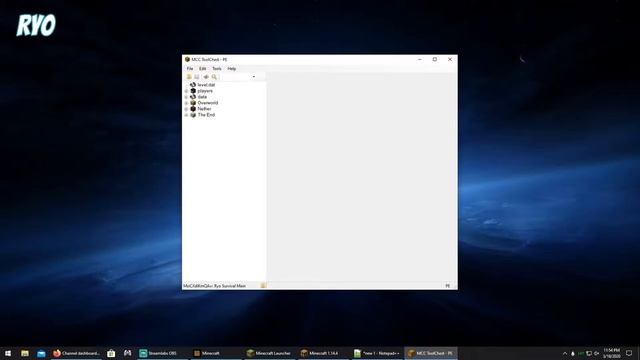Expand the players node
The width and height of the screenshot is (640, 360).
click(187, 91)
